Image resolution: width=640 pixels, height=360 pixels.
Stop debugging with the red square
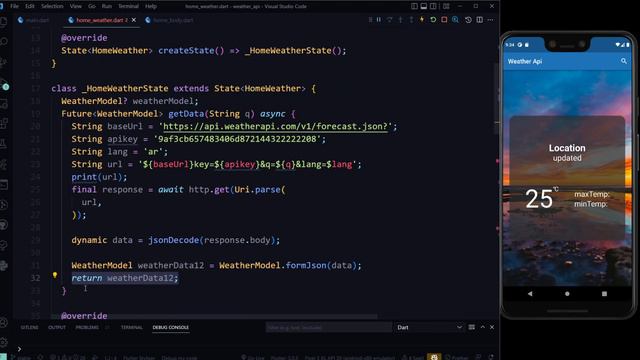coord(444,20)
